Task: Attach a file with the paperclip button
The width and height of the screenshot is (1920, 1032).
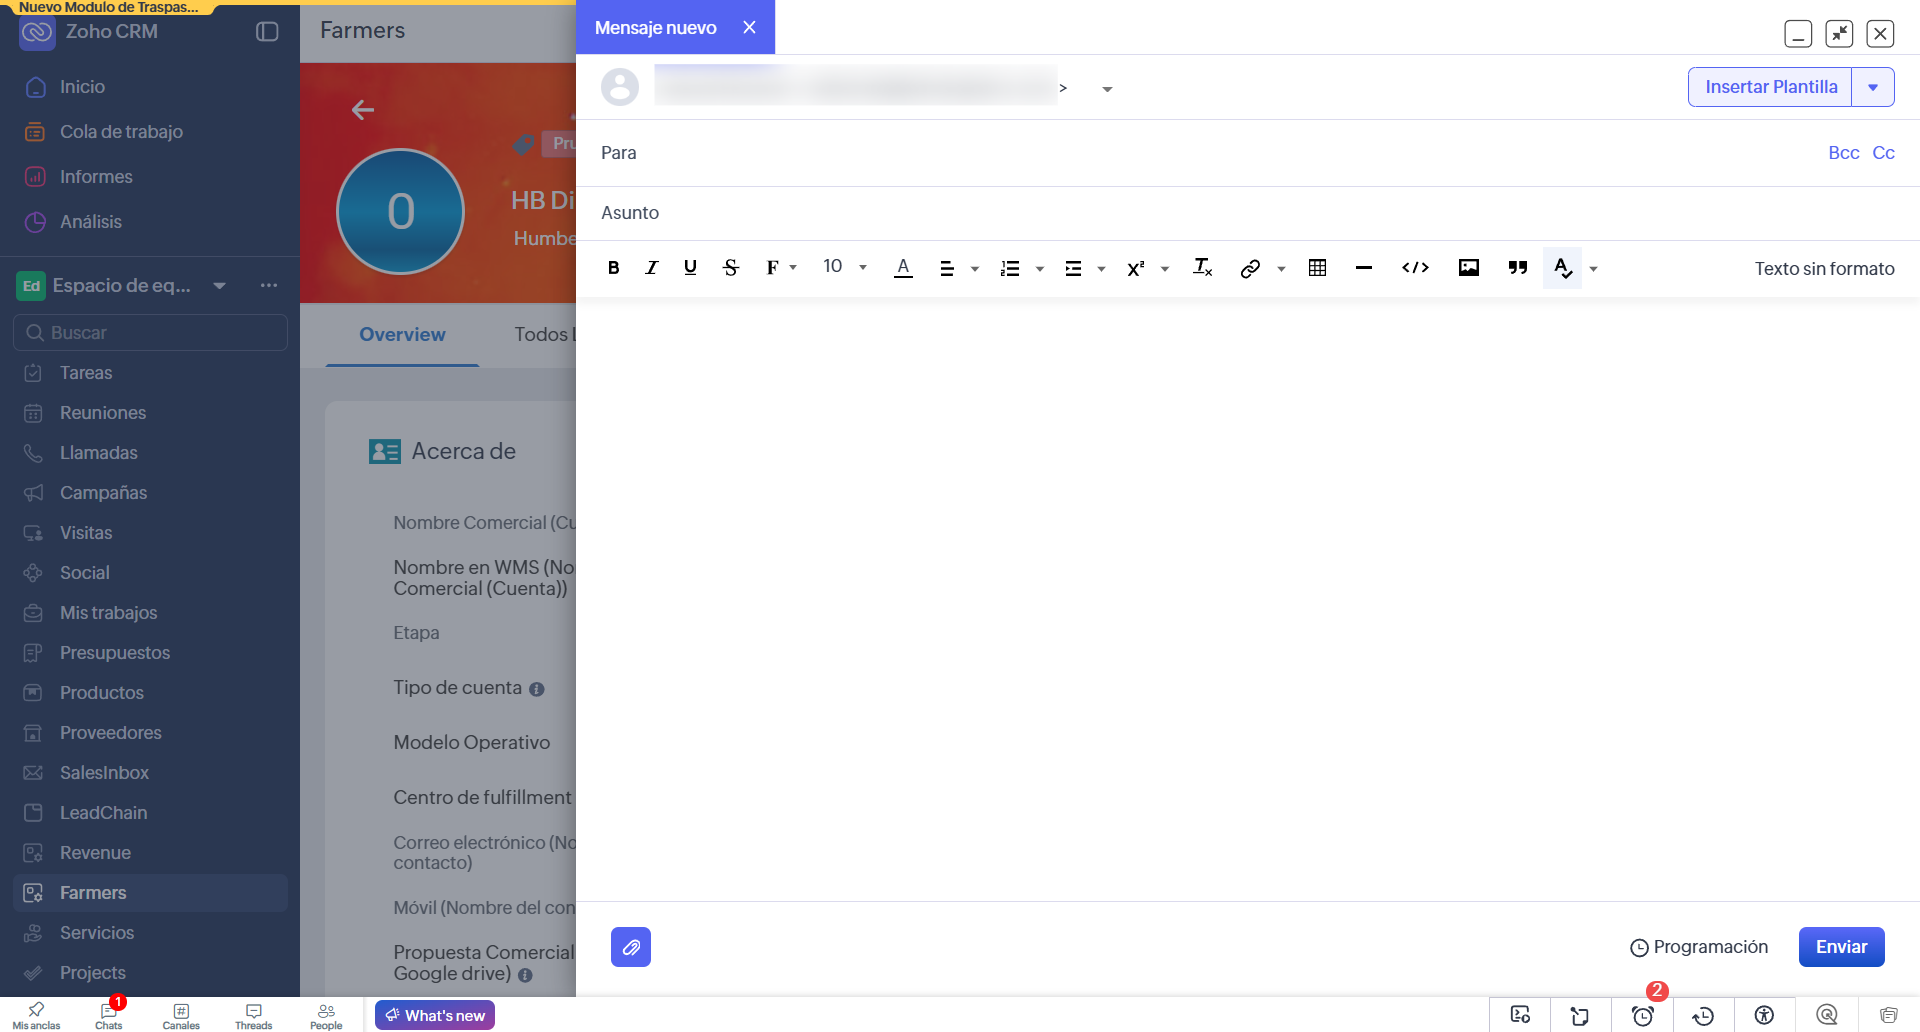Action: (631, 947)
